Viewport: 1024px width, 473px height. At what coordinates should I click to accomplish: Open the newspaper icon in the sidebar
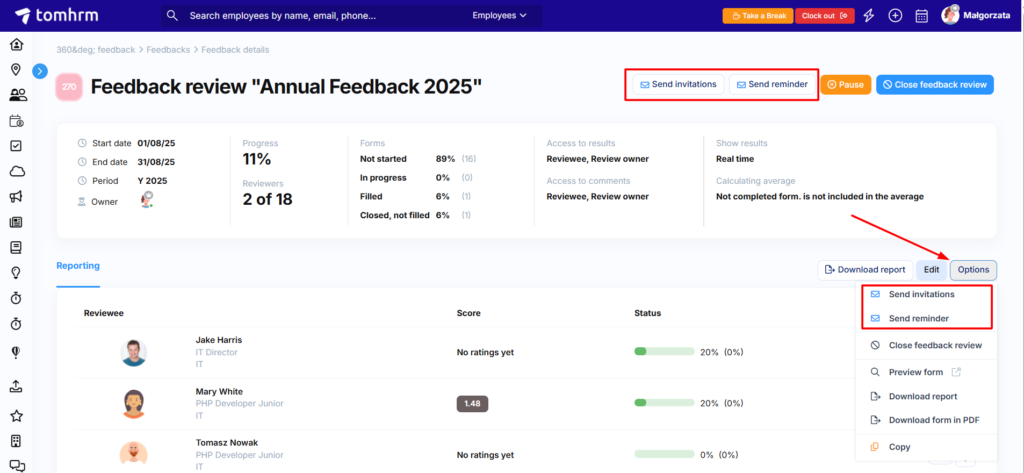(x=17, y=222)
